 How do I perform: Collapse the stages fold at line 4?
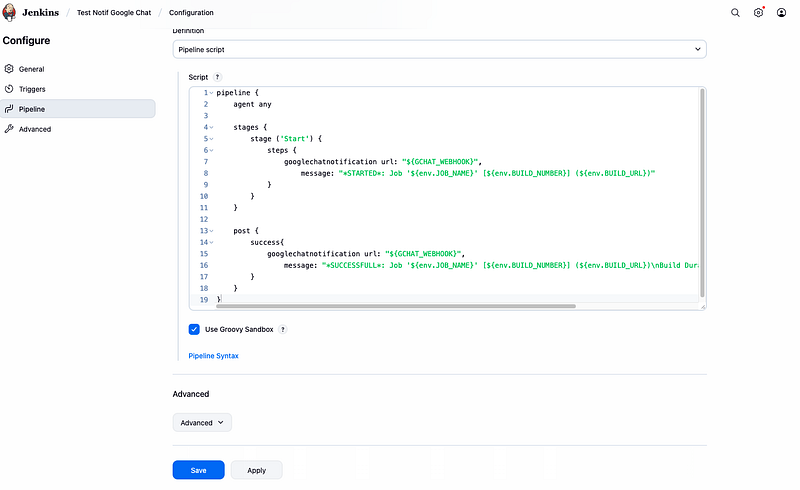click(x=211, y=127)
